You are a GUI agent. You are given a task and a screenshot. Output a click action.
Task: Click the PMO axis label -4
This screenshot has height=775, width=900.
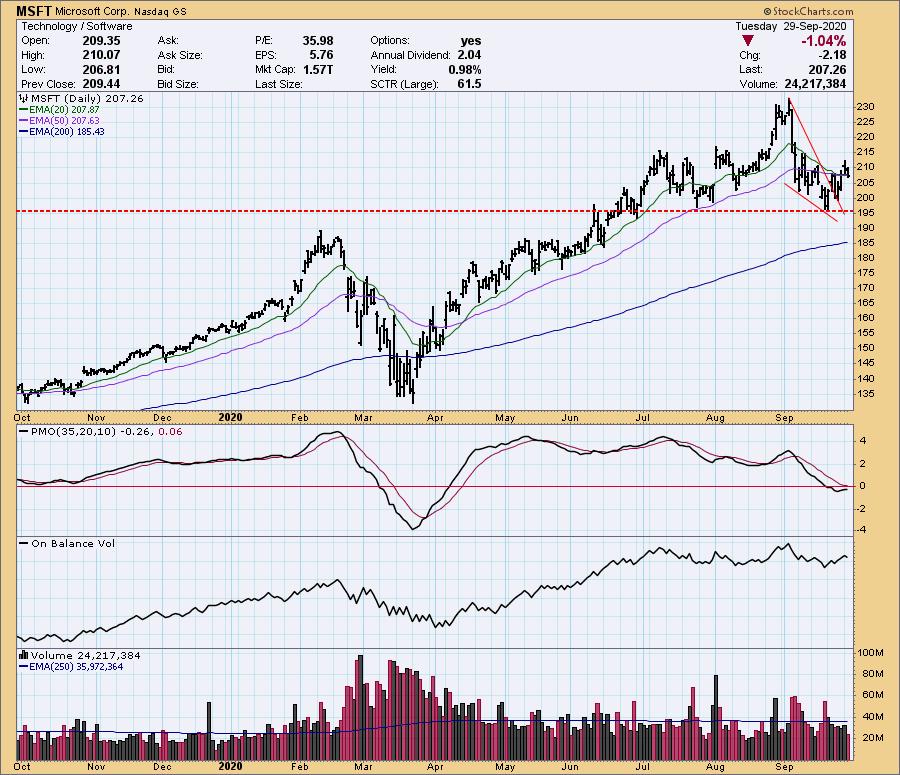coord(861,530)
